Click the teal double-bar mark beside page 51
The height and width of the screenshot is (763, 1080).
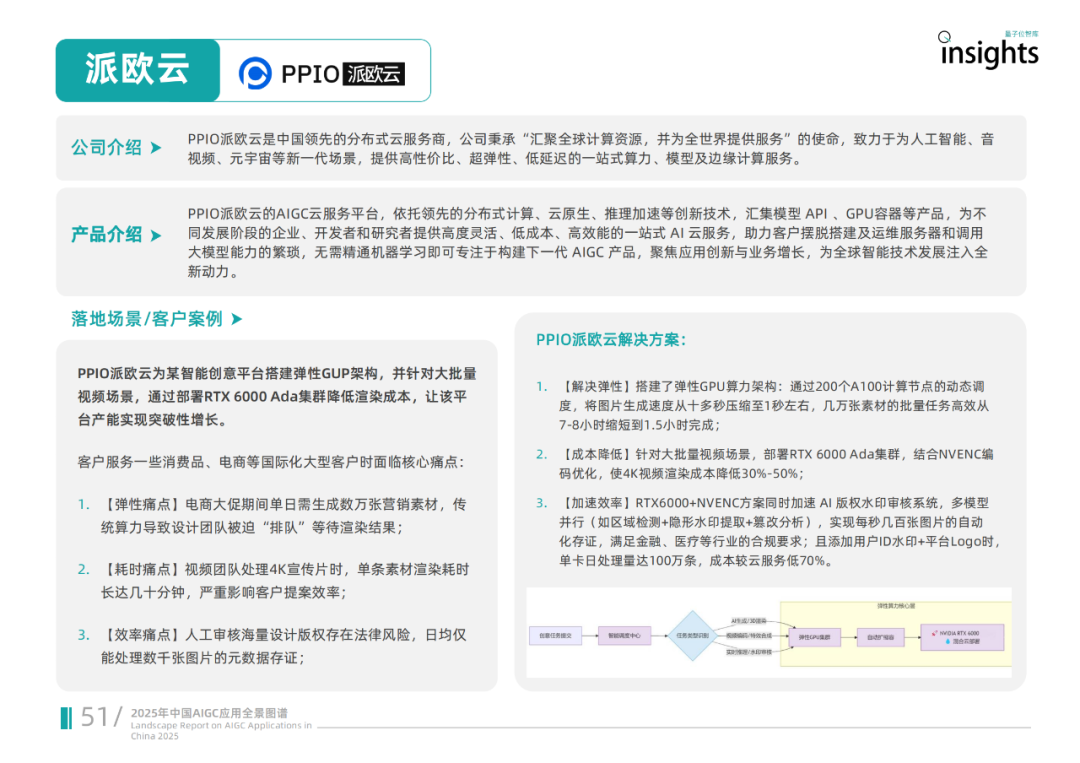(66, 718)
